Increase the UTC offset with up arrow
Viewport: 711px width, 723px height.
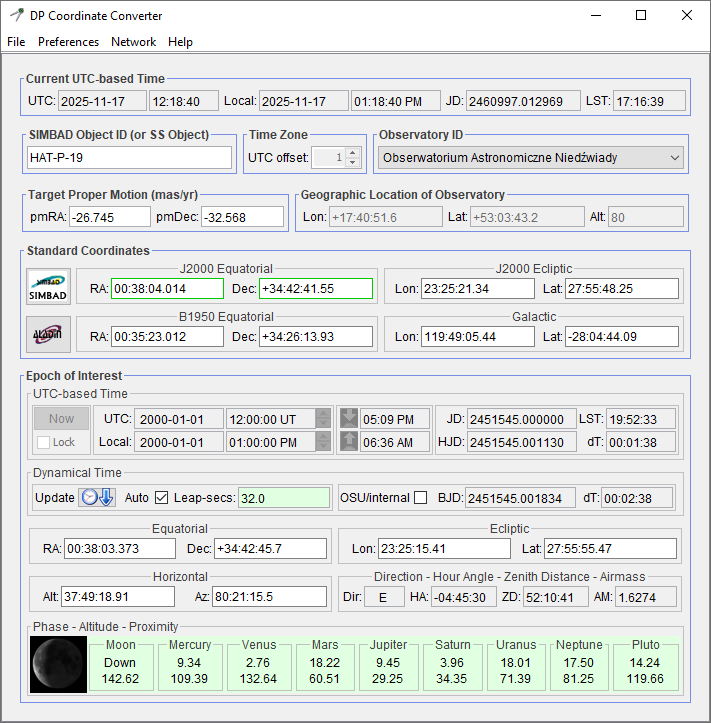point(353,152)
